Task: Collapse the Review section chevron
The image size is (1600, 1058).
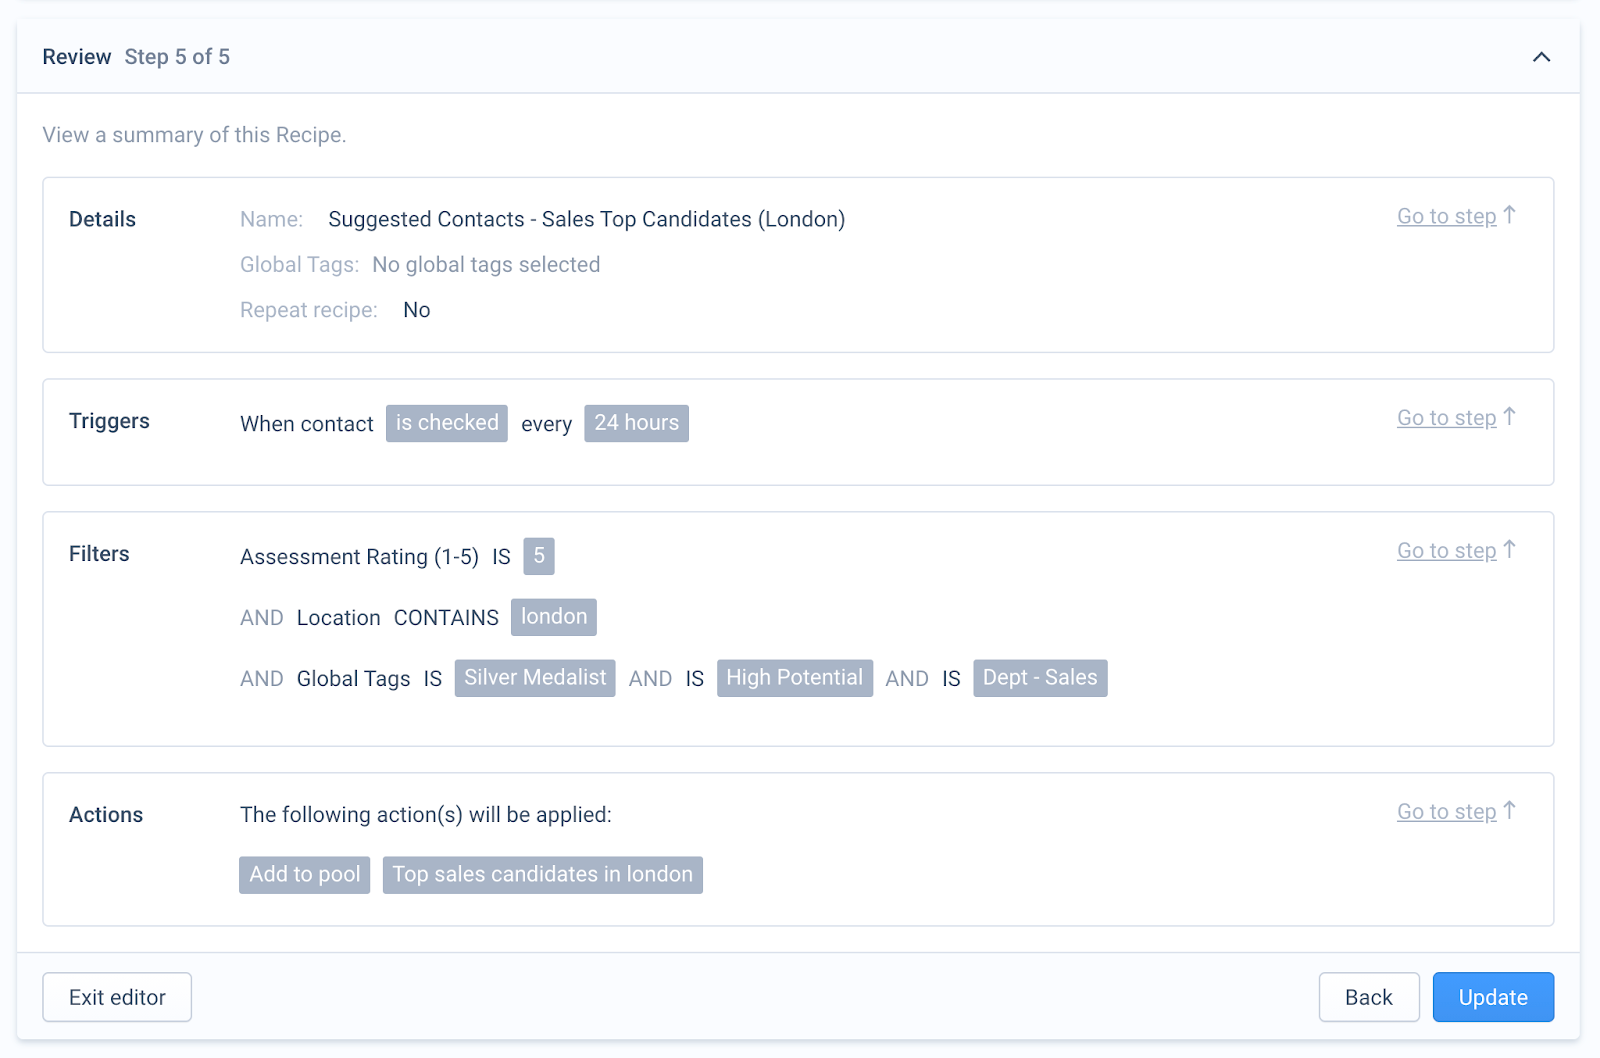Action: (1541, 57)
